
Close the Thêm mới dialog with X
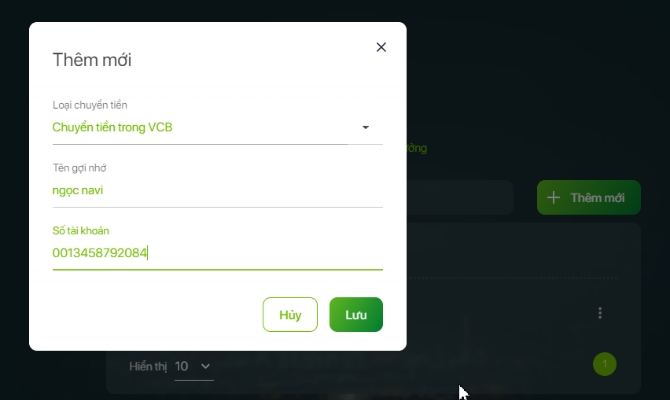click(381, 47)
